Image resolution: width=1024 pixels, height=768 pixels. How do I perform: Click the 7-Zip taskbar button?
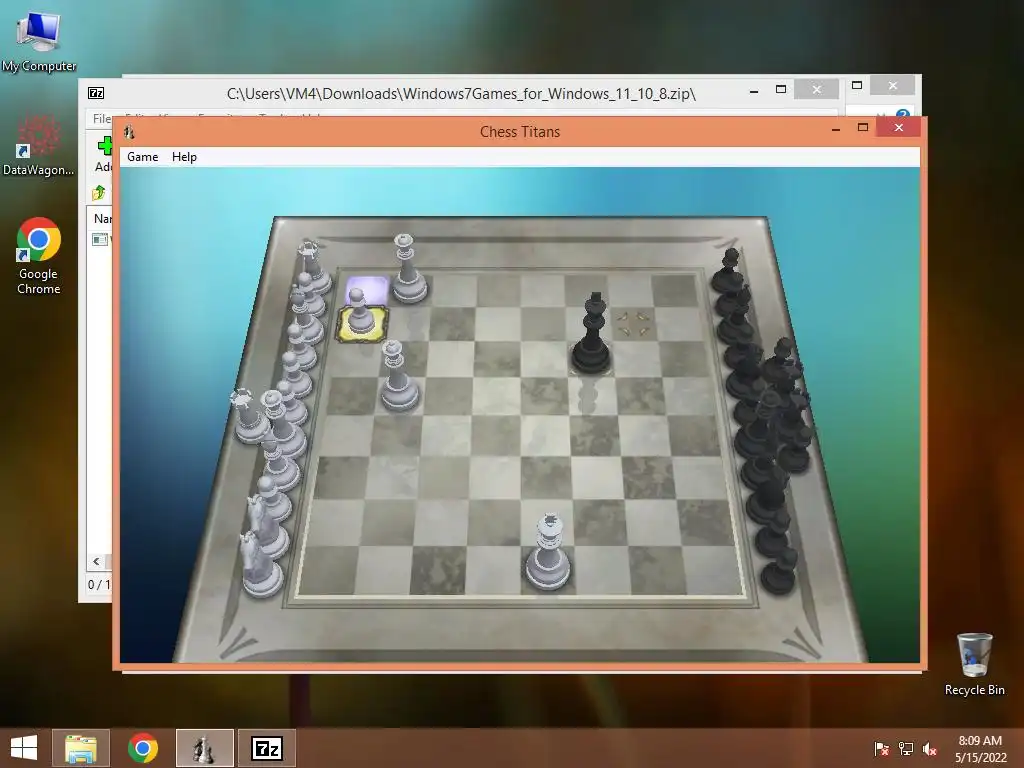[267, 748]
